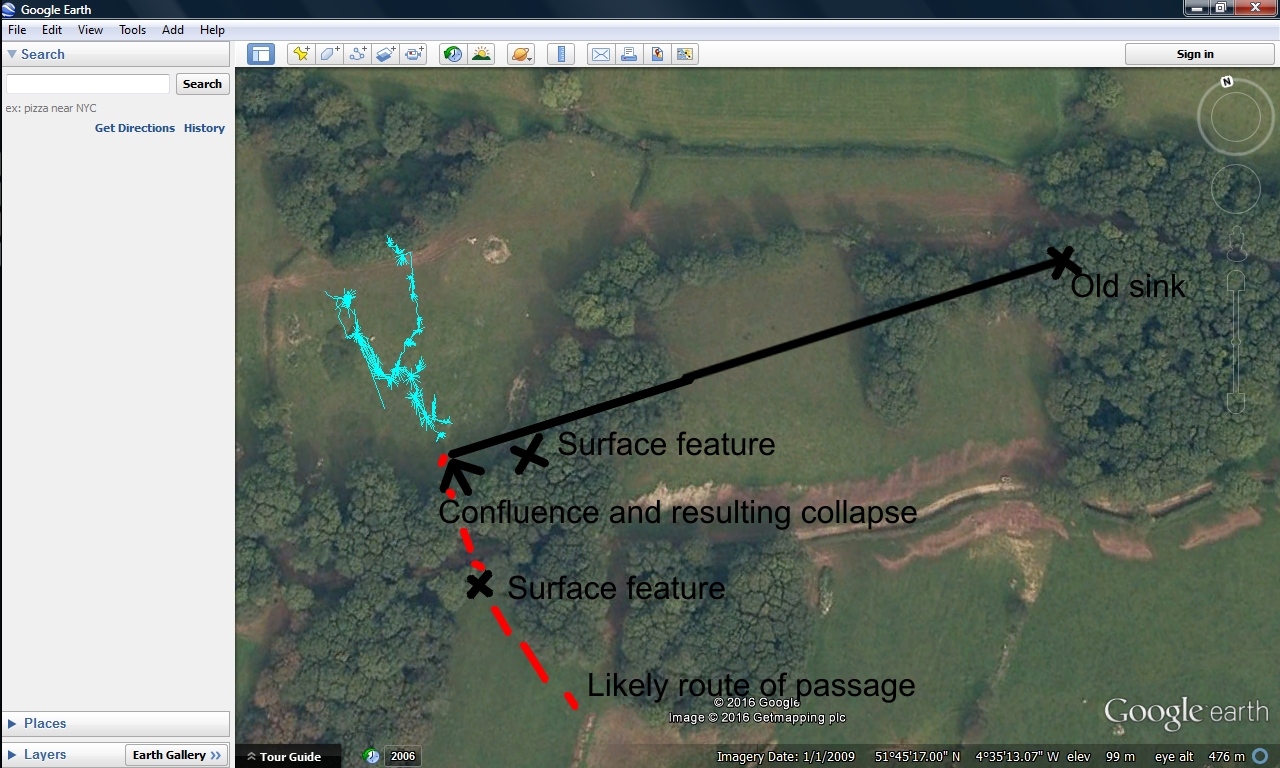The width and height of the screenshot is (1280, 768).
Task: Click the Record a Tour icon
Action: click(414, 54)
